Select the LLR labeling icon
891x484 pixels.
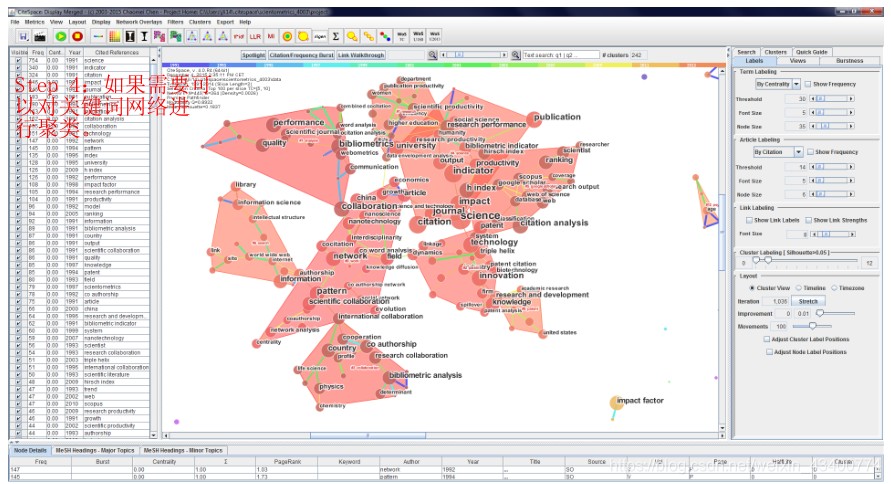tap(255, 36)
